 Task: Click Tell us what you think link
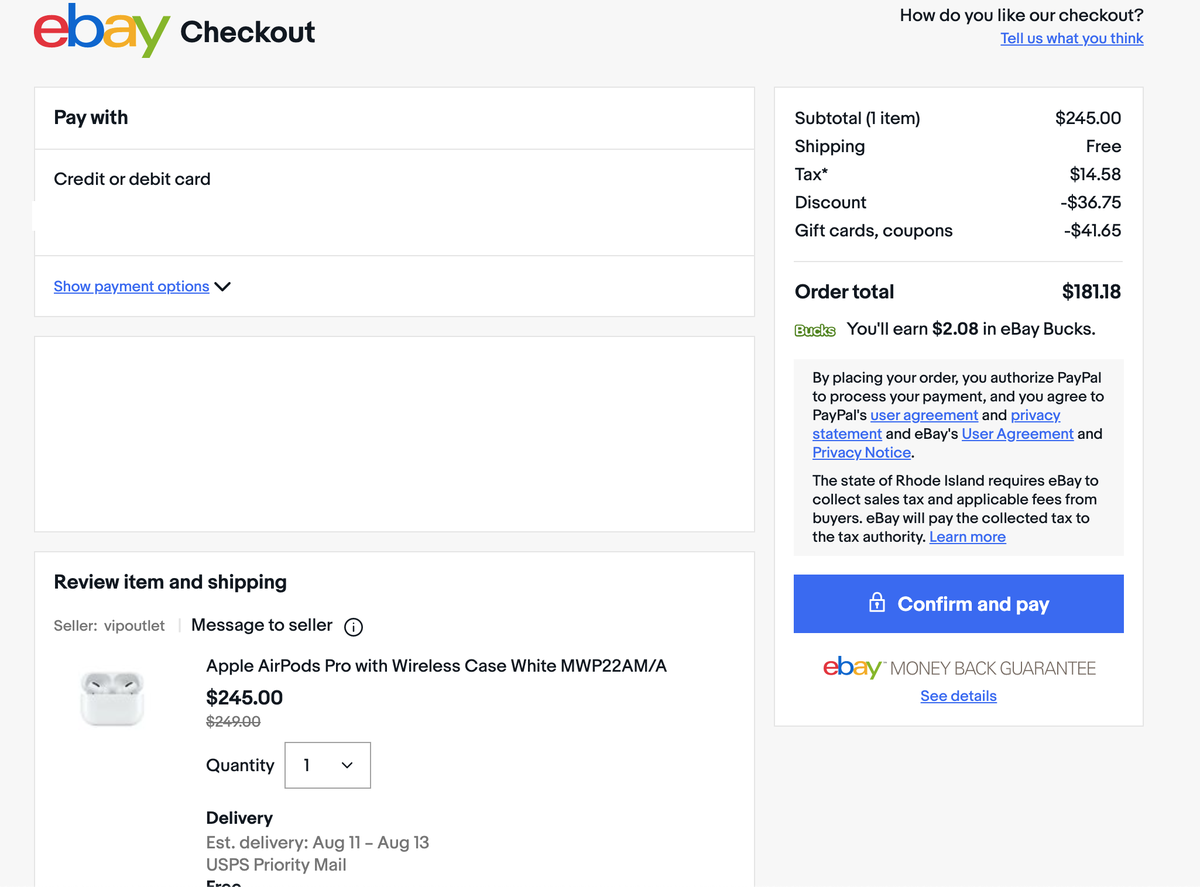pyautogui.click(x=1072, y=38)
